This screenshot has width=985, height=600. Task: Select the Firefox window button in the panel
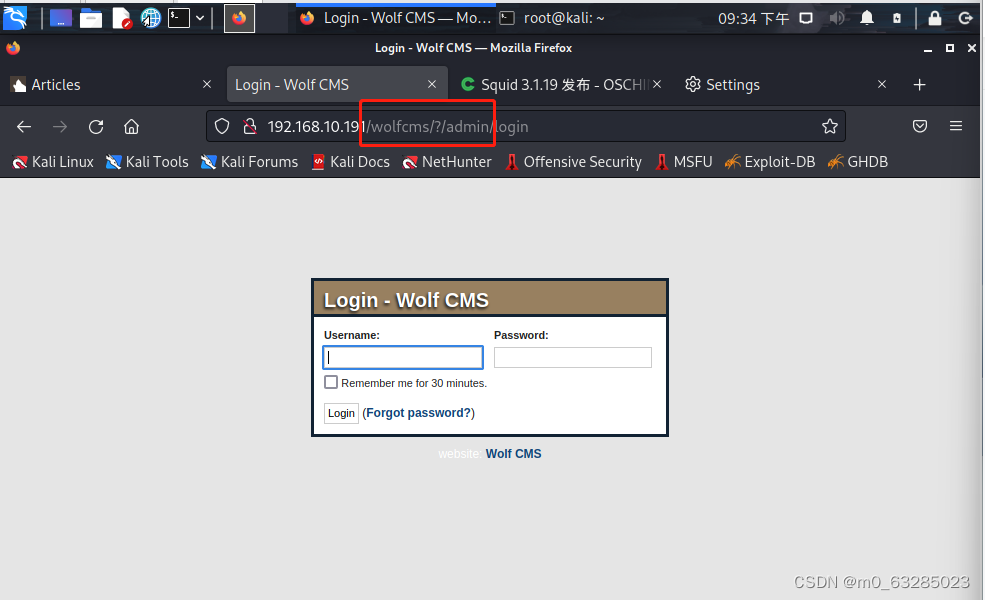click(x=239, y=18)
